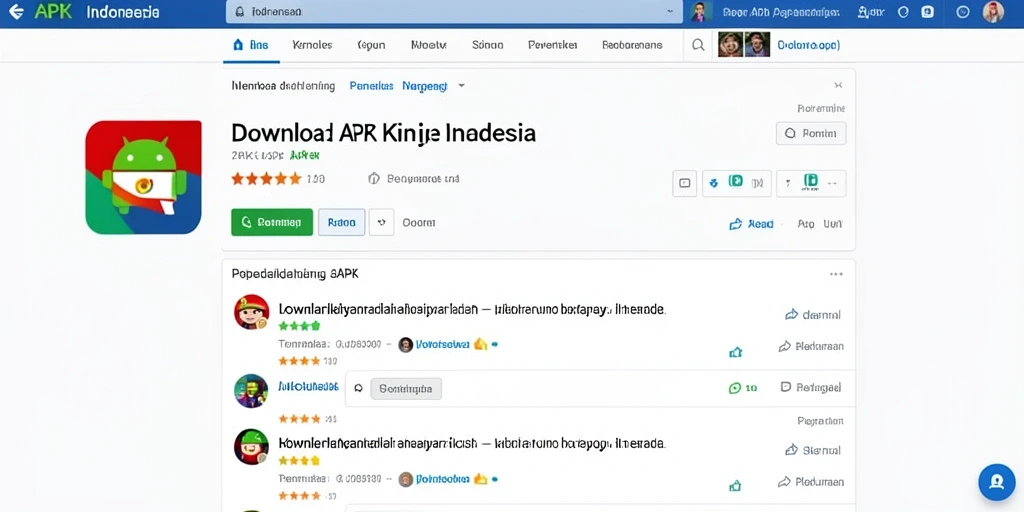Click the Ooorrt text link

[x=419, y=223]
